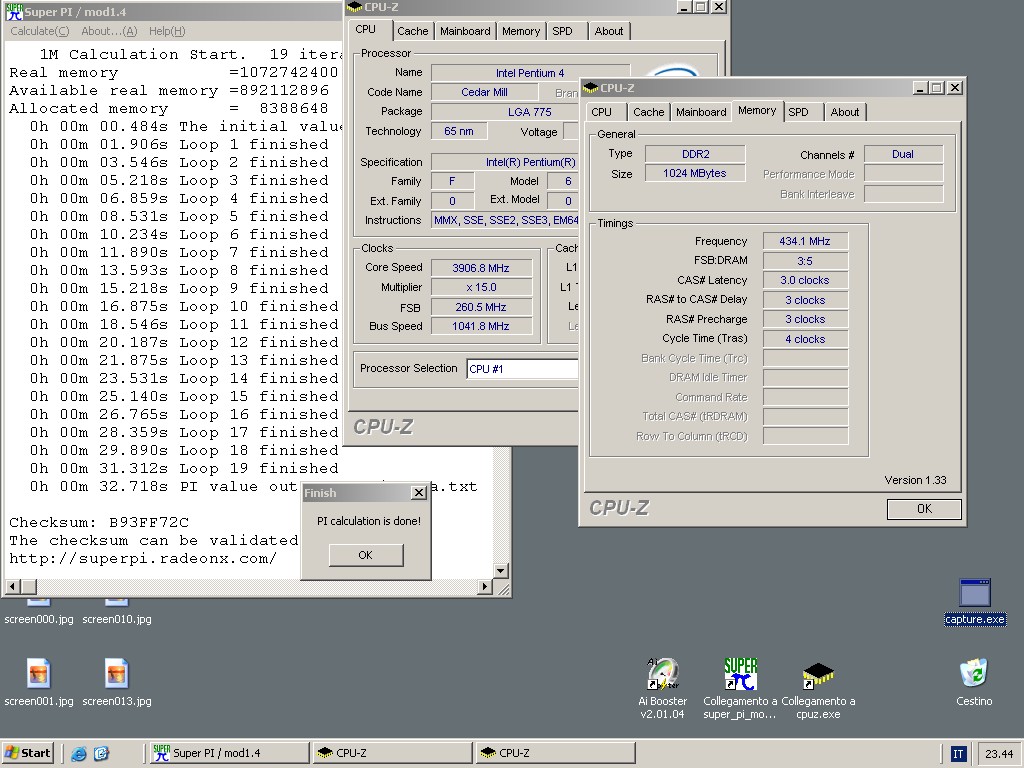Viewport: 1024px width, 768px height.
Task: Open the Help menu in Super PI
Action: pyautogui.click(x=167, y=31)
